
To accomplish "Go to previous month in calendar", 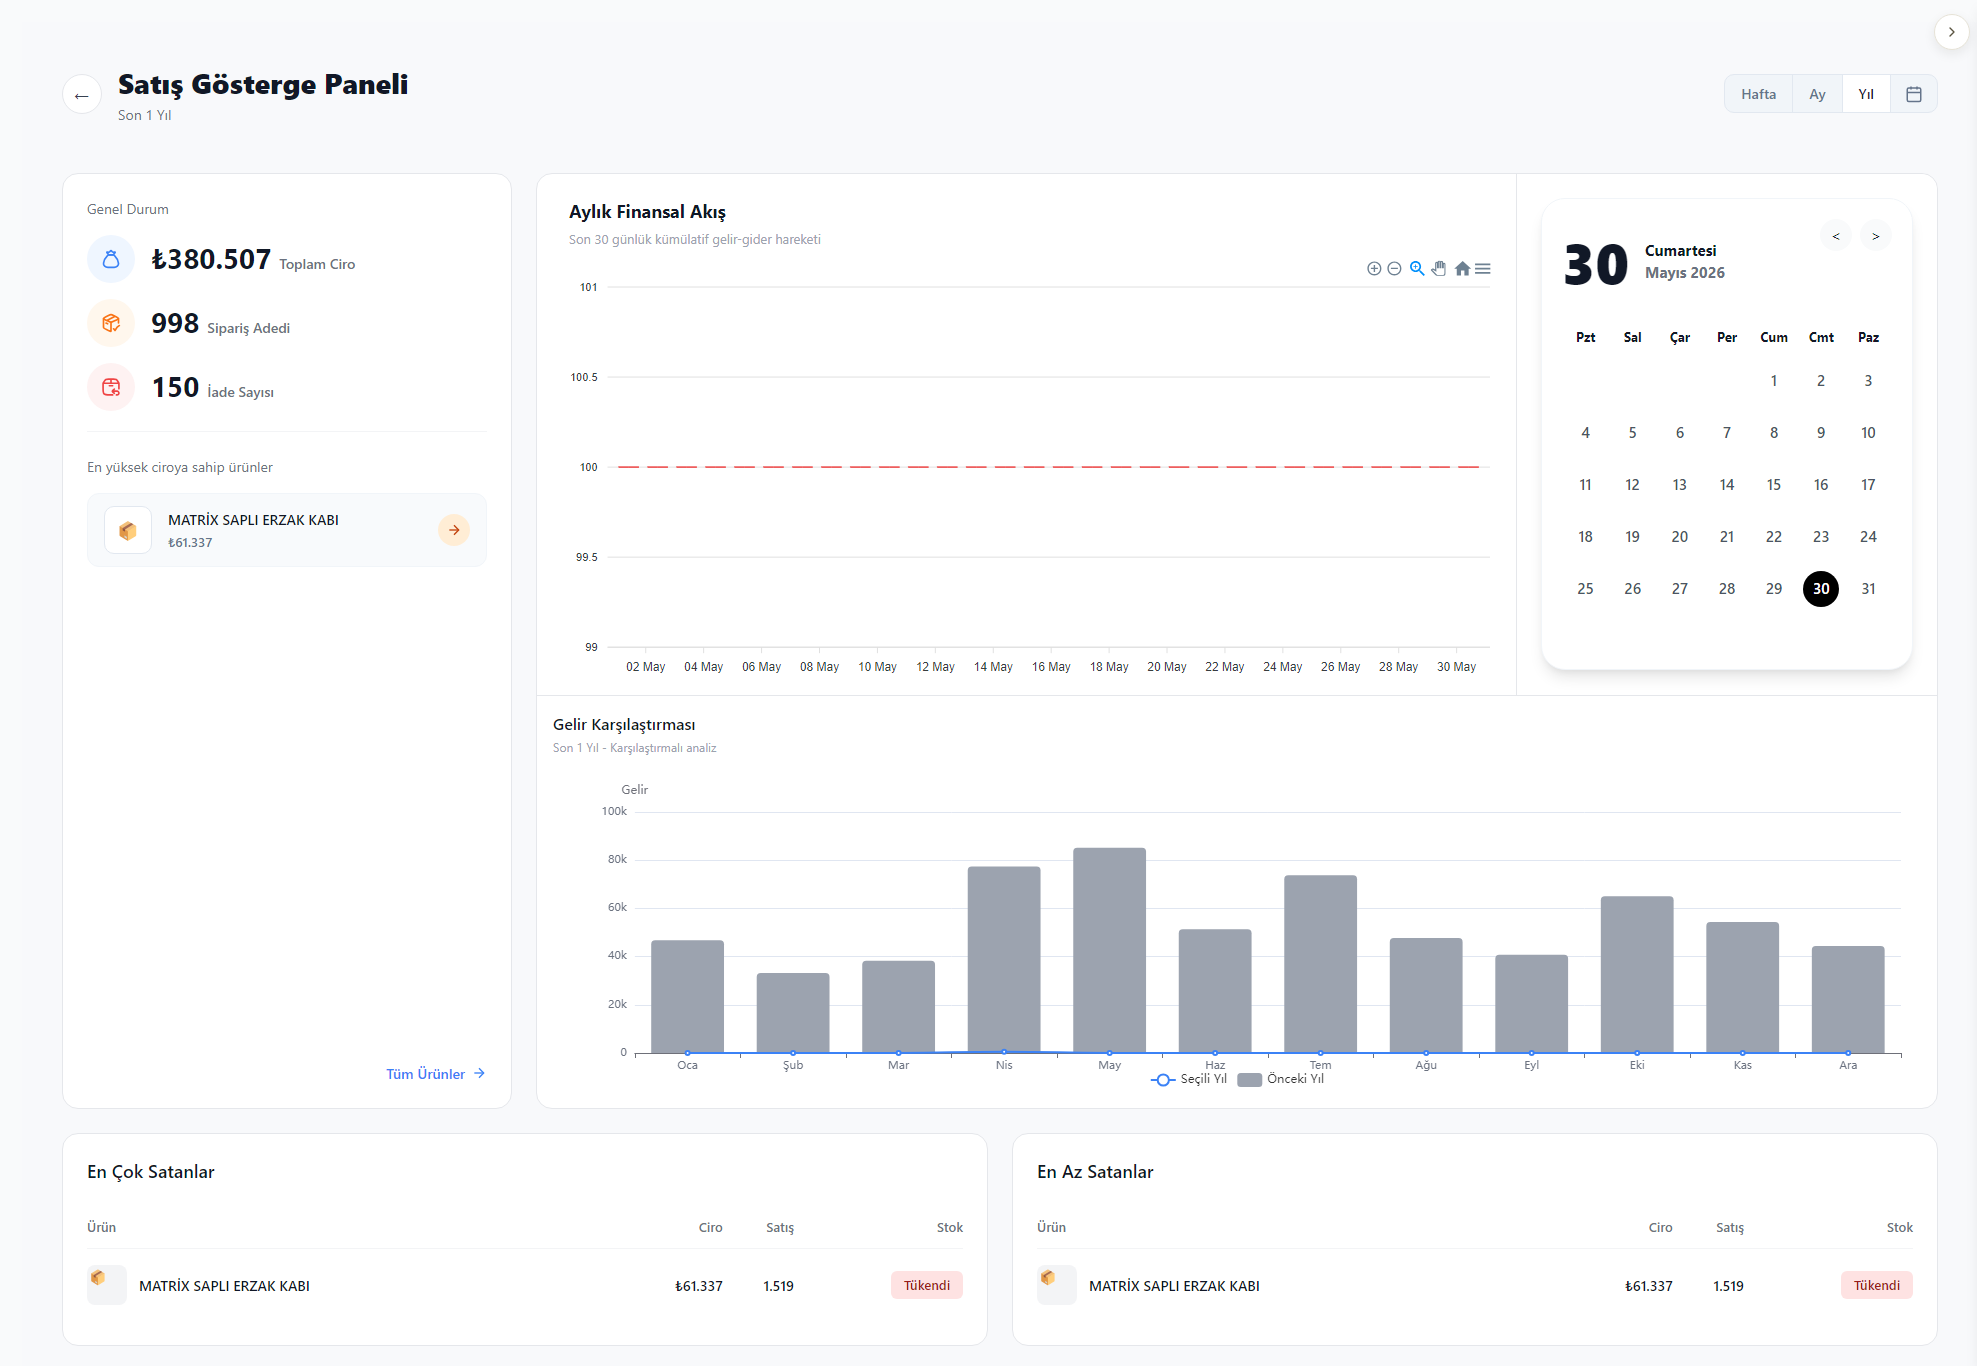I will 1836,237.
